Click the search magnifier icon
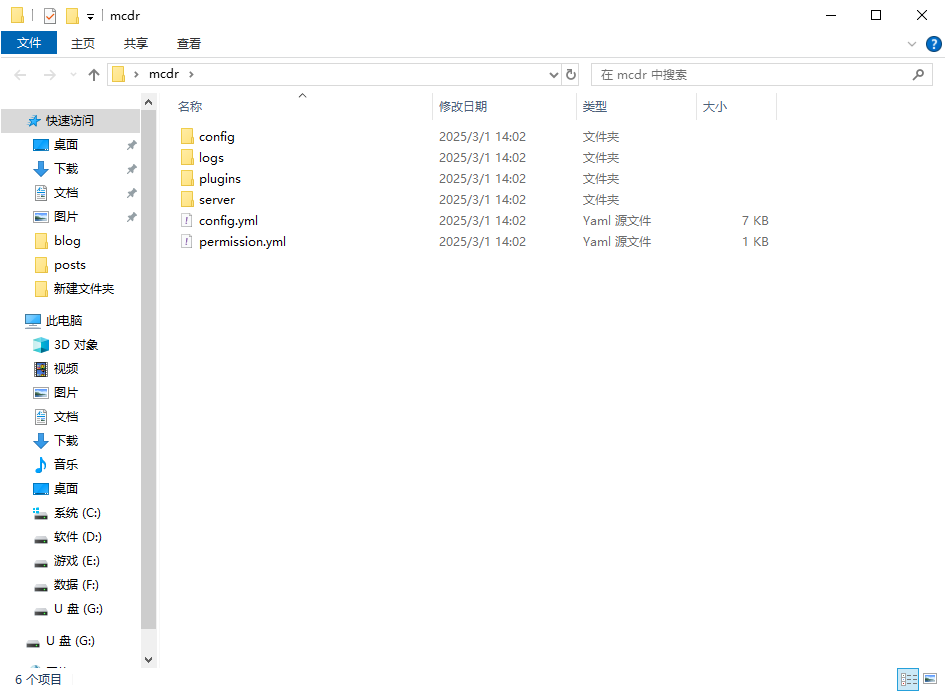Screen dimensions: 946x692 click(x=918, y=75)
